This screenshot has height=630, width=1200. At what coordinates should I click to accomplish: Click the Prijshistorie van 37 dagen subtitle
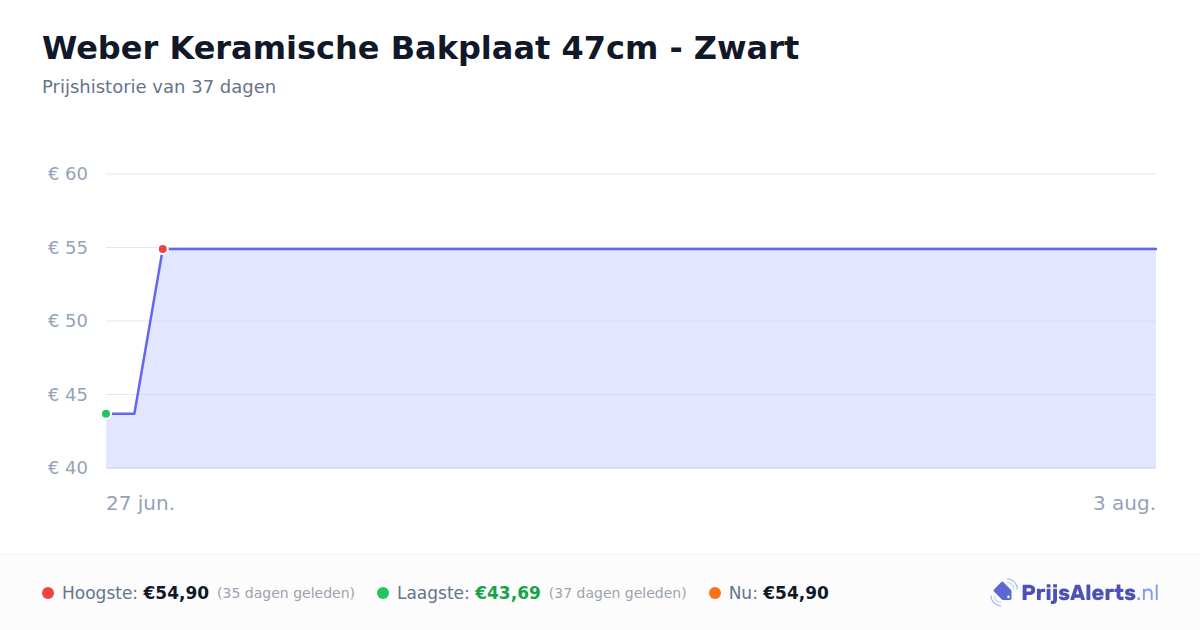tap(159, 87)
